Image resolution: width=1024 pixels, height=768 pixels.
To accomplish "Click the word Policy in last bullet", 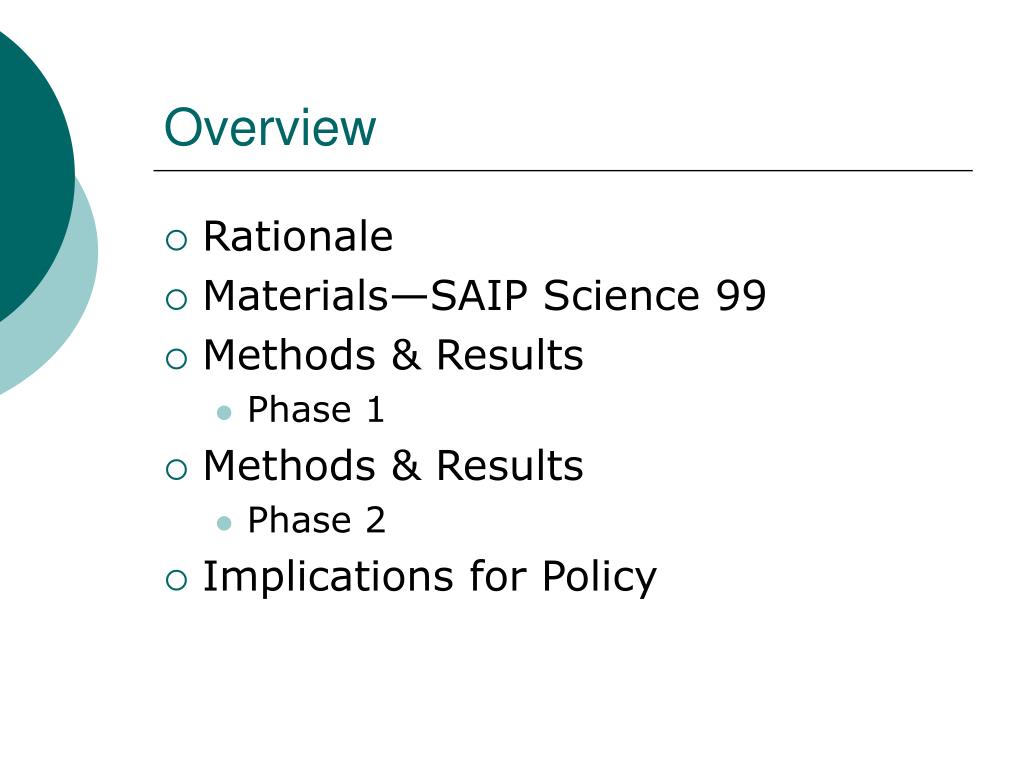I will pos(599,577).
